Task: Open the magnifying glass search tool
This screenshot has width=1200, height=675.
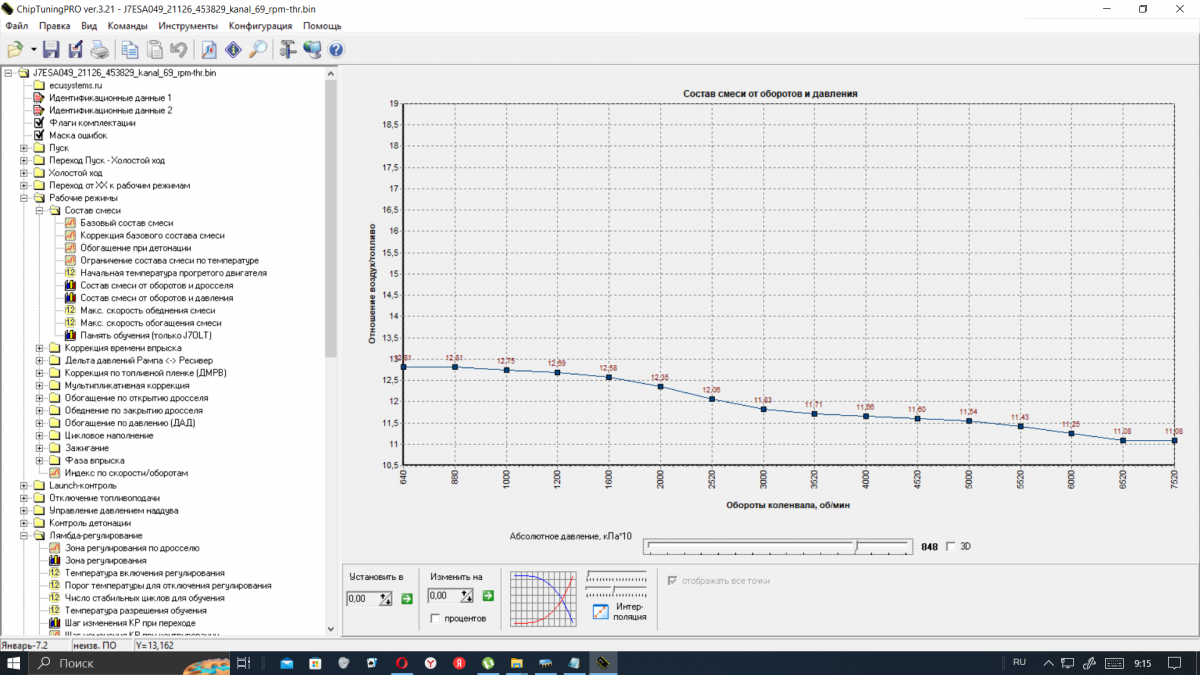Action: click(x=257, y=49)
